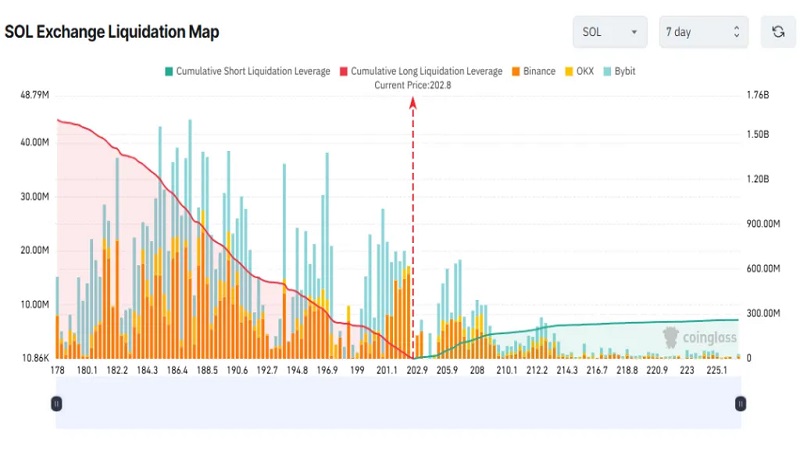Toggle Cumulative Long Liquidation Leverage legend
Image resolution: width=800 pixels, height=450 pixels.
click(x=421, y=72)
